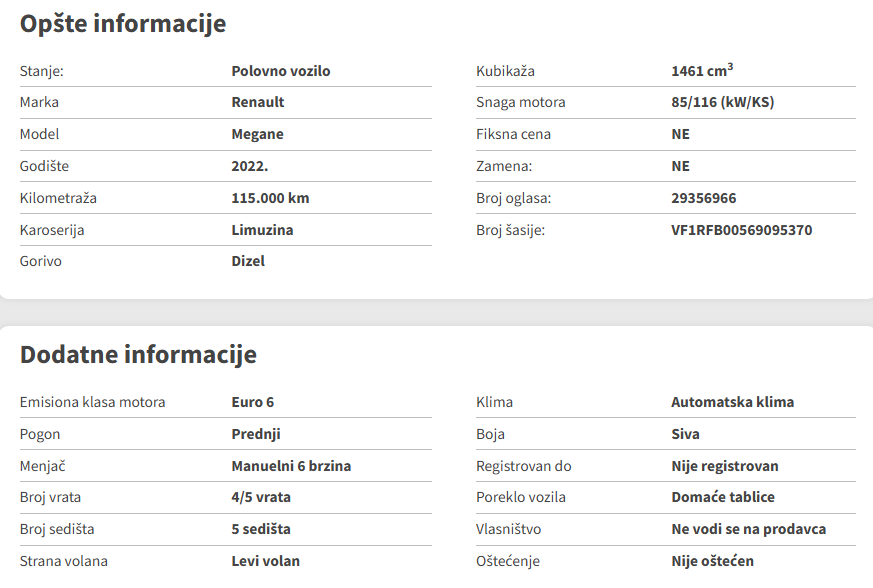The height and width of the screenshot is (588, 873).
Task: Select the emission value 'Euro 6'
Action: coord(253,402)
